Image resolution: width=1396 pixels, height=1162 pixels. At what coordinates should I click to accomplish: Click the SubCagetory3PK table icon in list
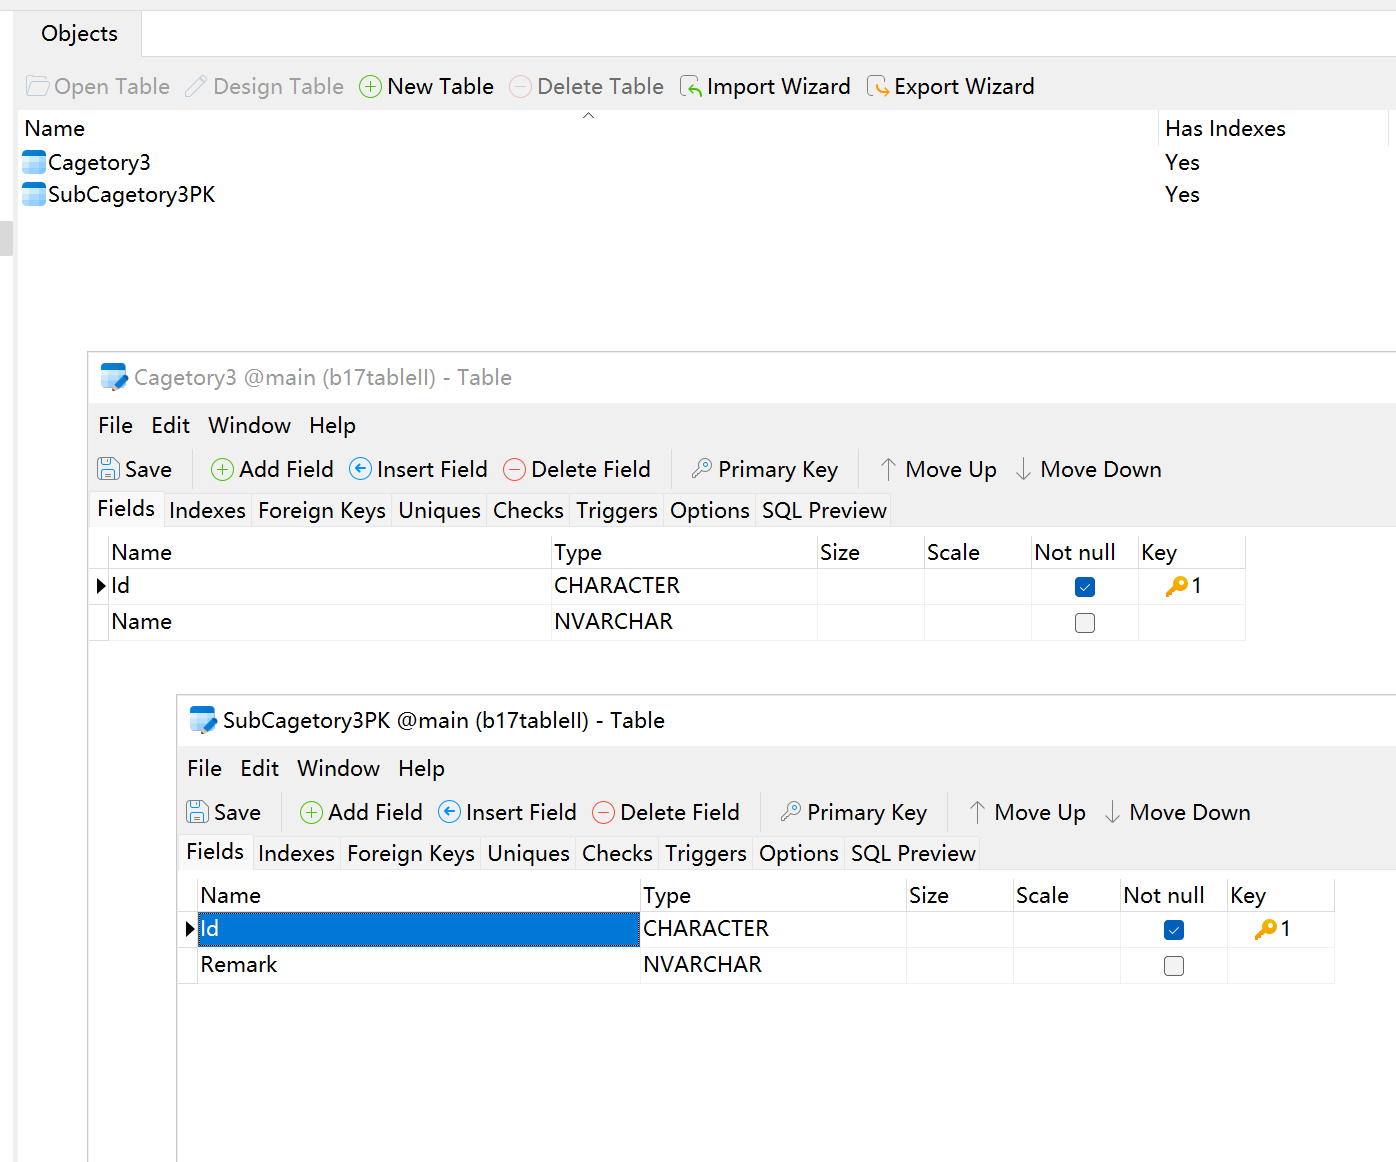tap(34, 194)
